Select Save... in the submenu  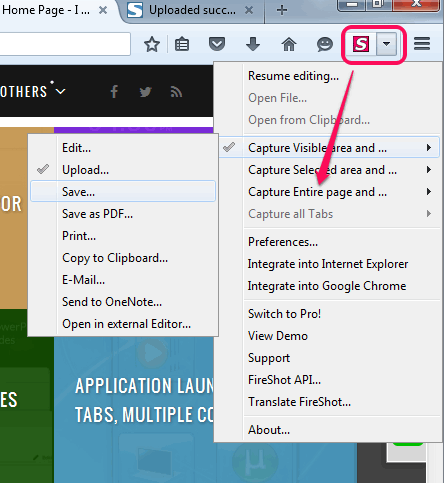(123, 192)
